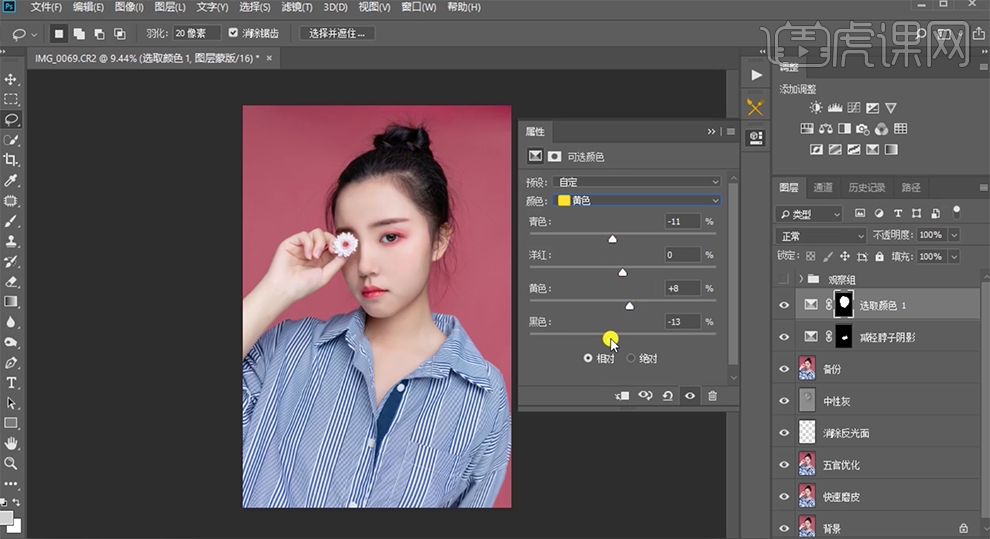Select the 绝对 radio option
The width and height of the screenshot is (990, 539).
[631, 358]
